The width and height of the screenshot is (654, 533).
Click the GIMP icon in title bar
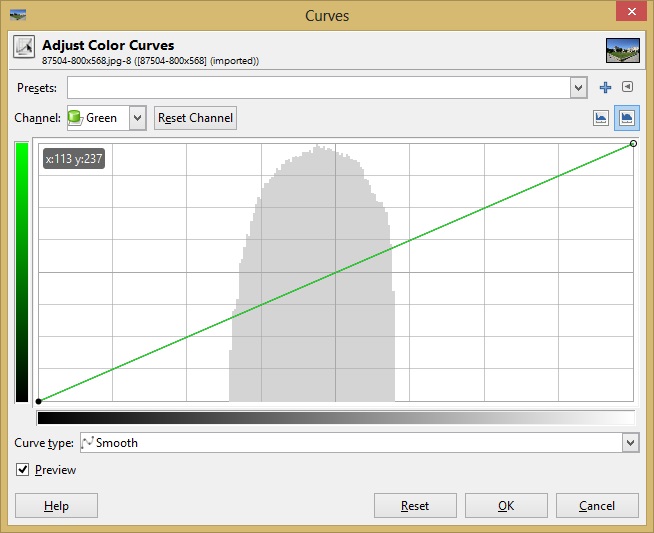[17, 15]
